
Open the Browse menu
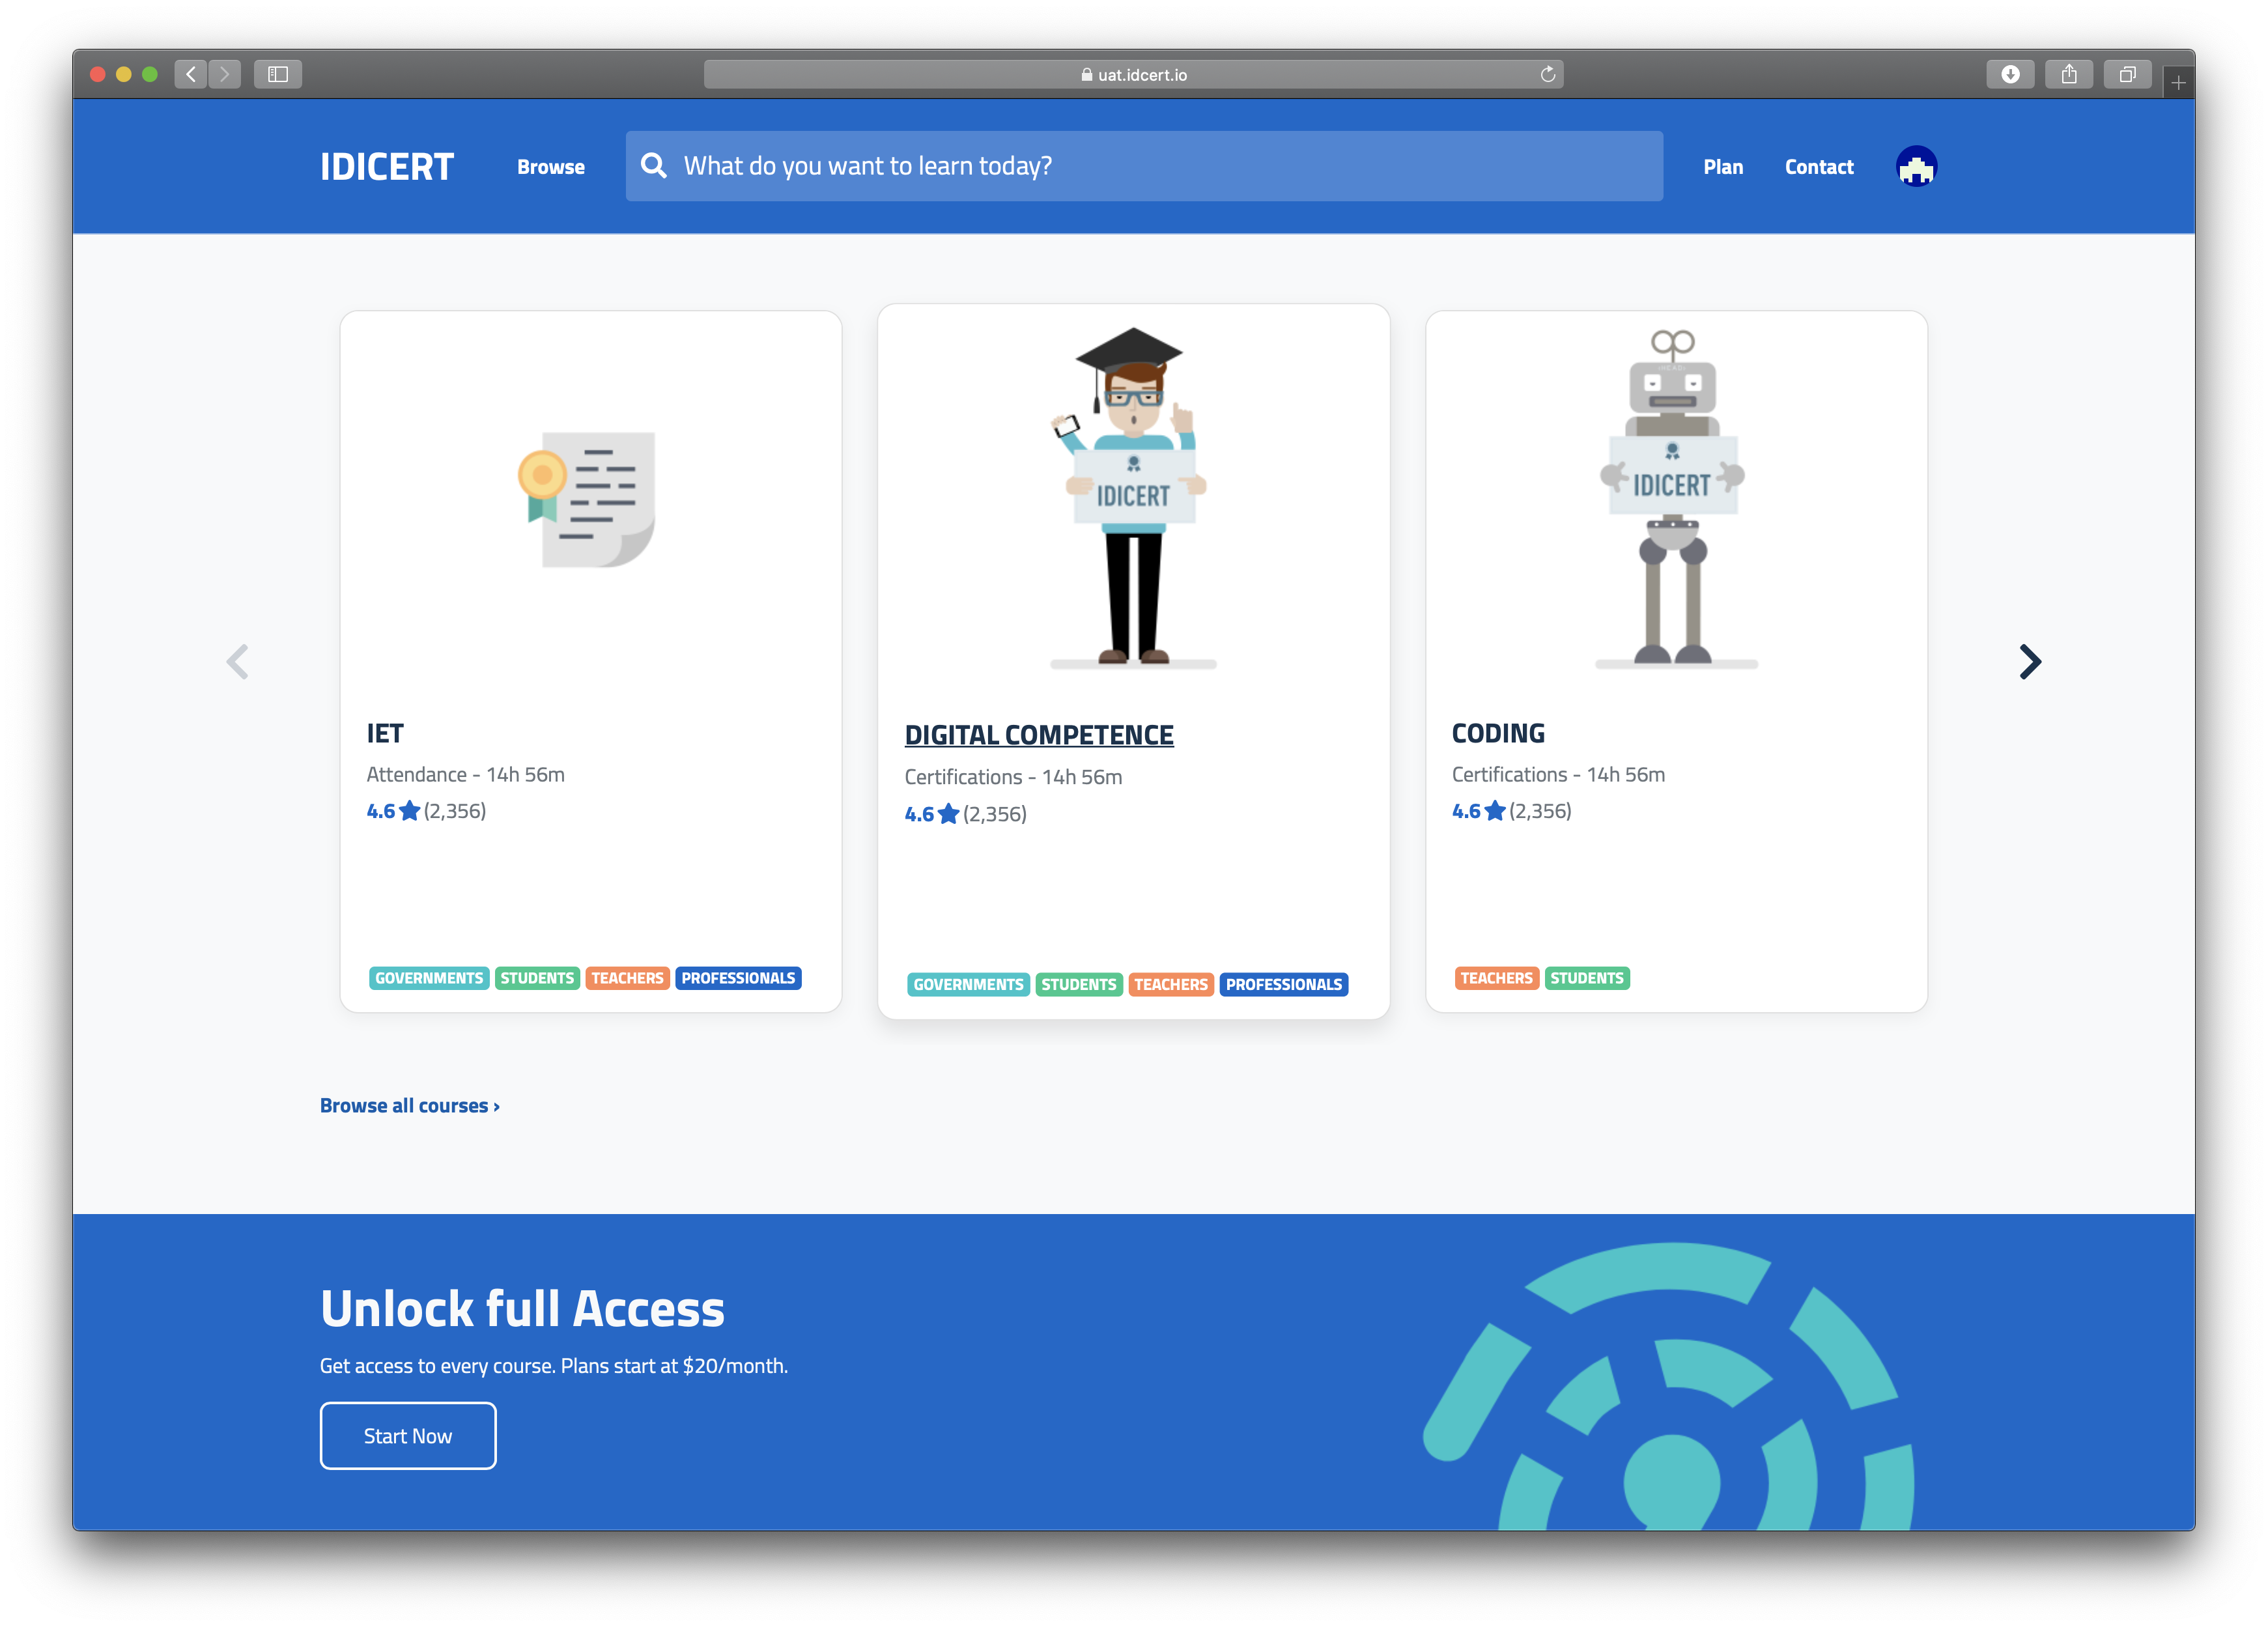pyautogui.click(x=550, y=167)
